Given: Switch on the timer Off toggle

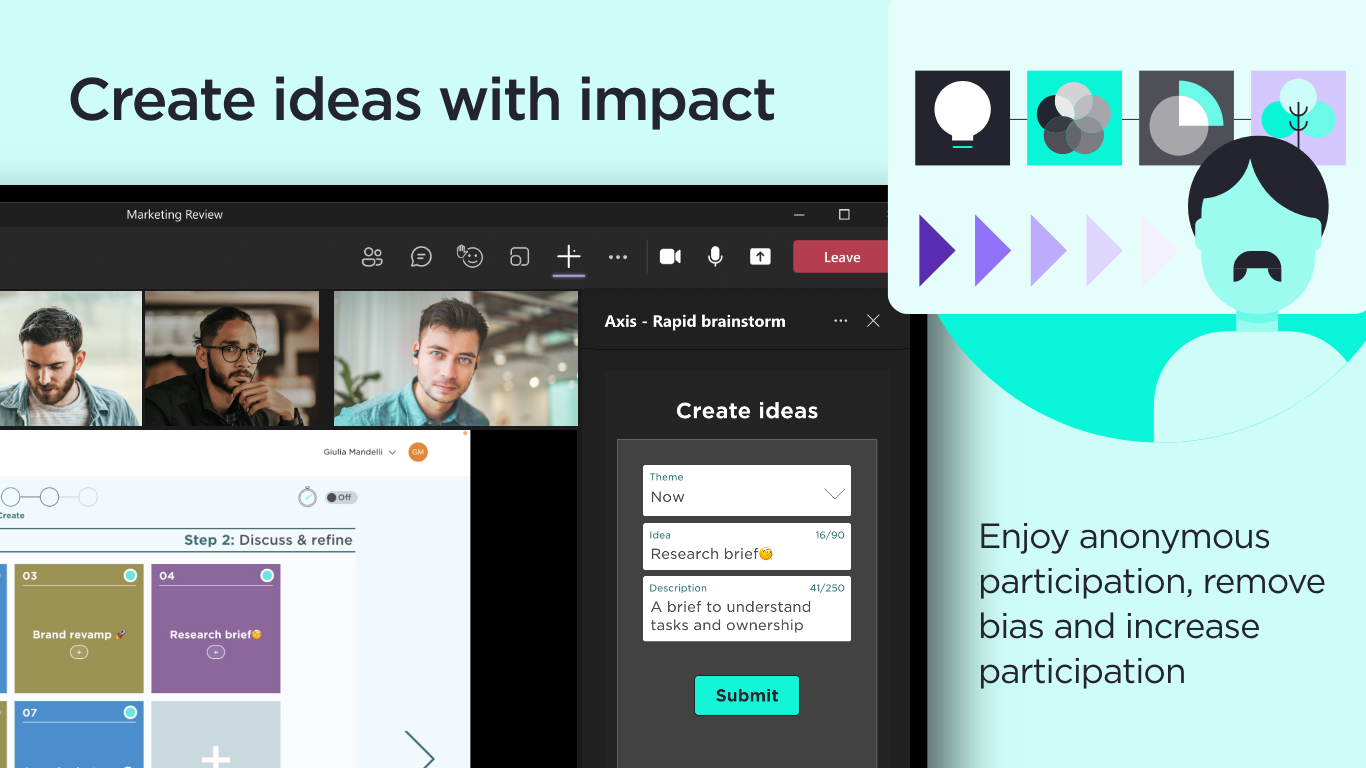Looking at the screenshot, I should 341,497.
